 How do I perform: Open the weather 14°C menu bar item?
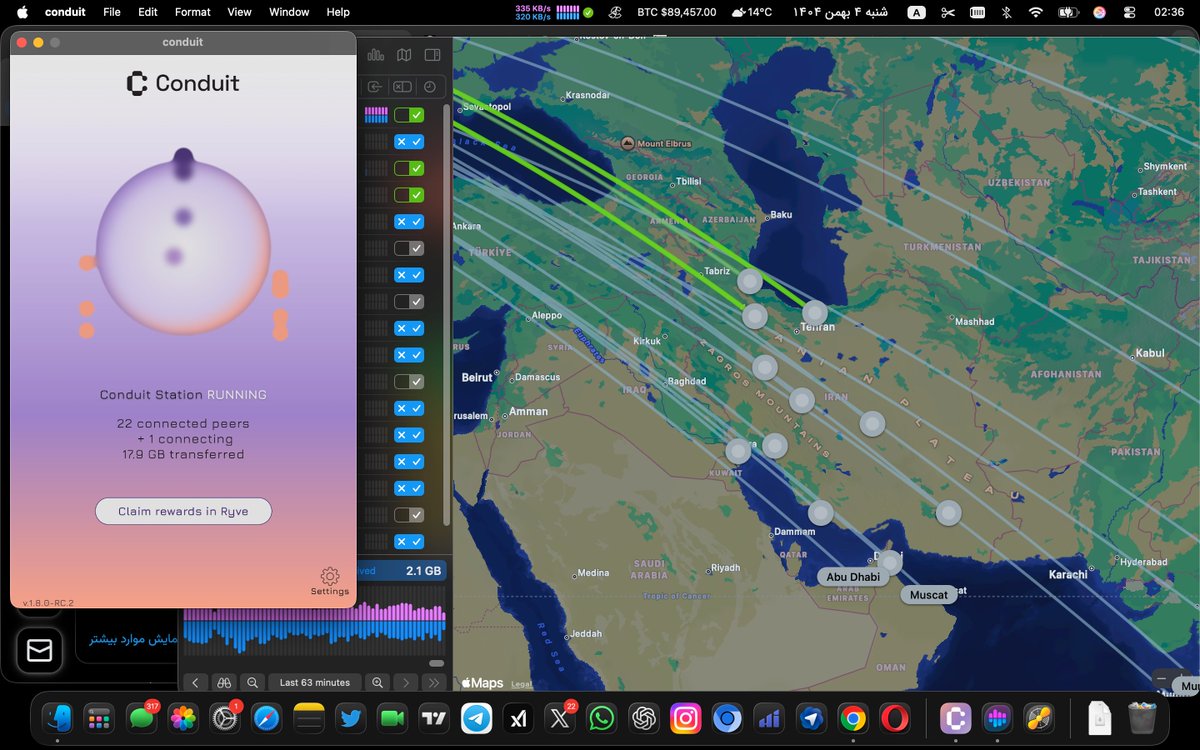(x=752, y=12)
